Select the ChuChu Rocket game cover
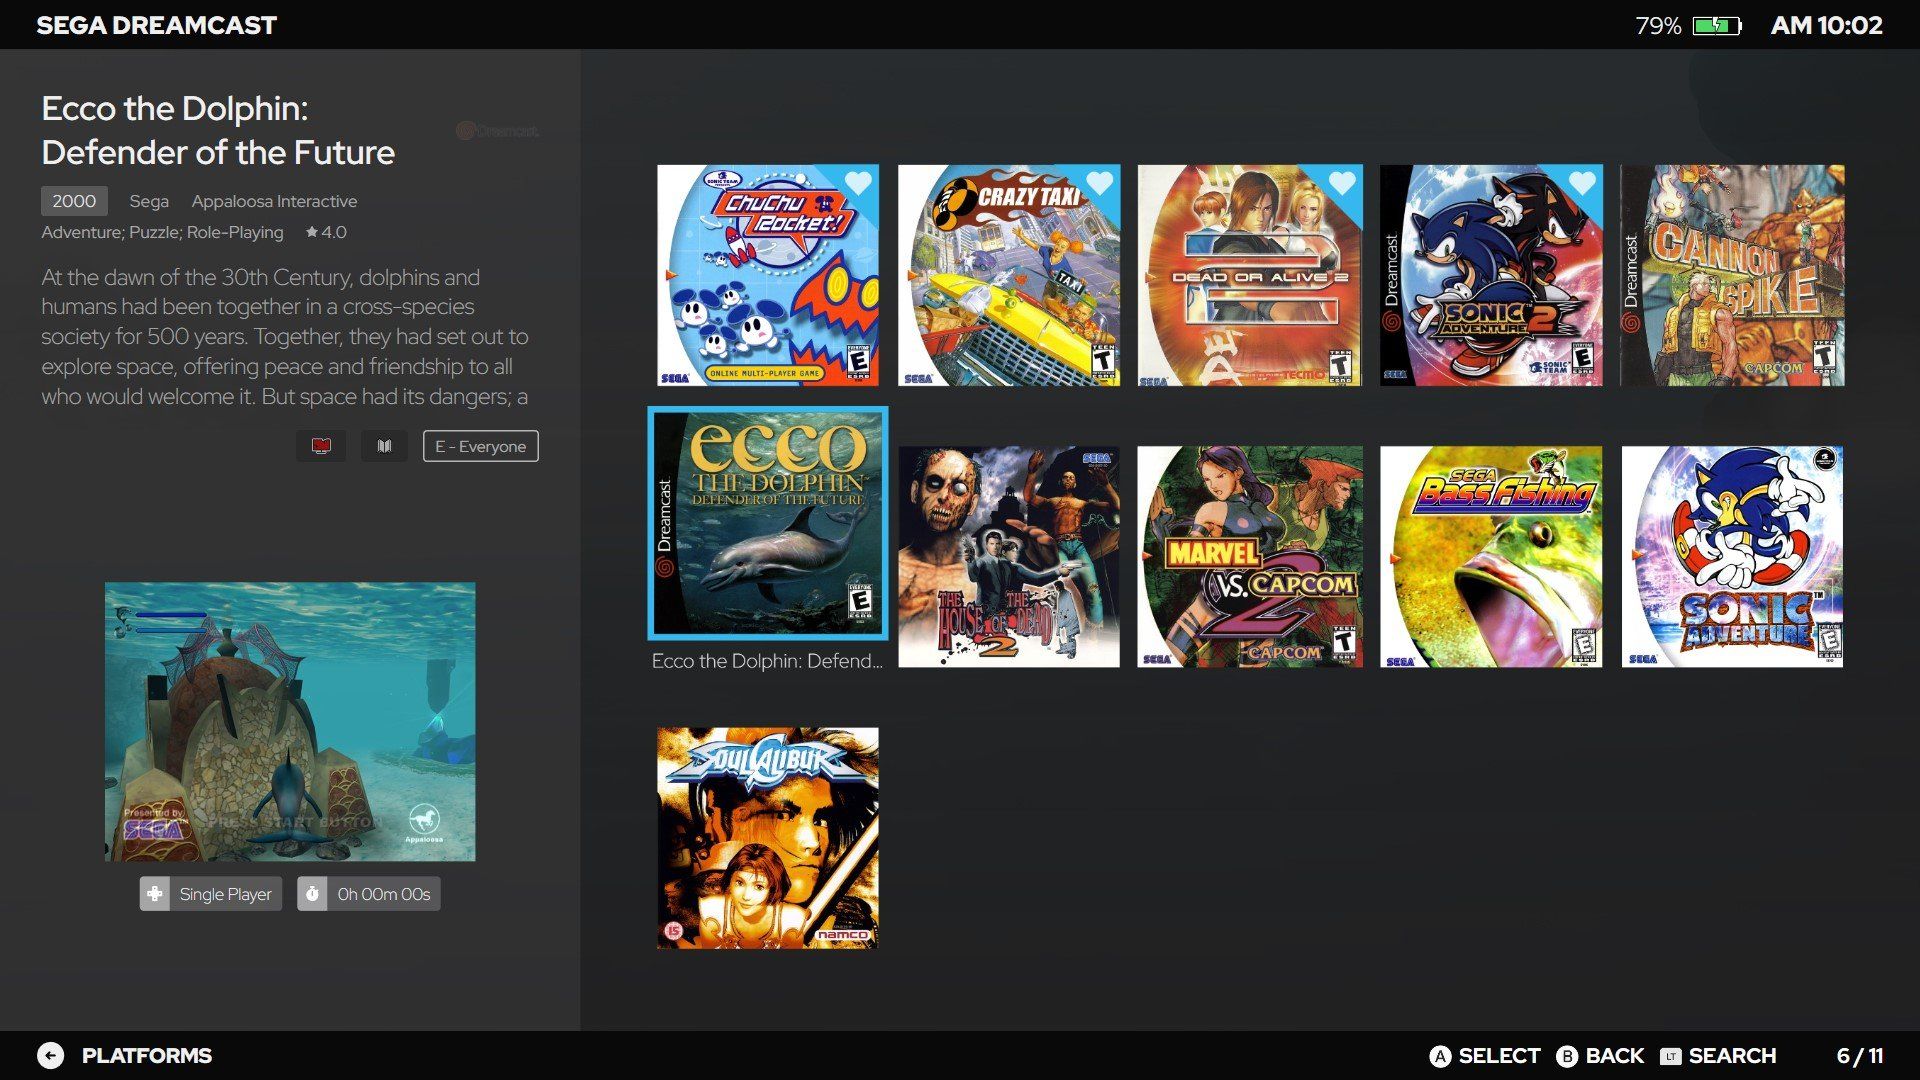The width and height of the screenshot is (1920, 1080). coord(768,276)
